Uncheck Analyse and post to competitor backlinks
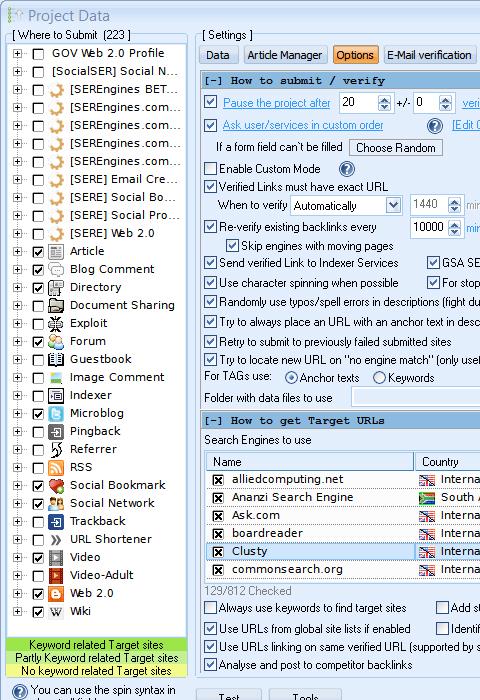The width and height of the screenshot is (480, 700). 210,664
